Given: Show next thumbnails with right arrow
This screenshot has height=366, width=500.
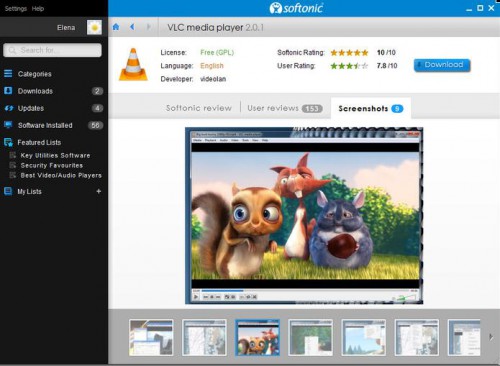Looking at the screenshot, I should point(491,337).
